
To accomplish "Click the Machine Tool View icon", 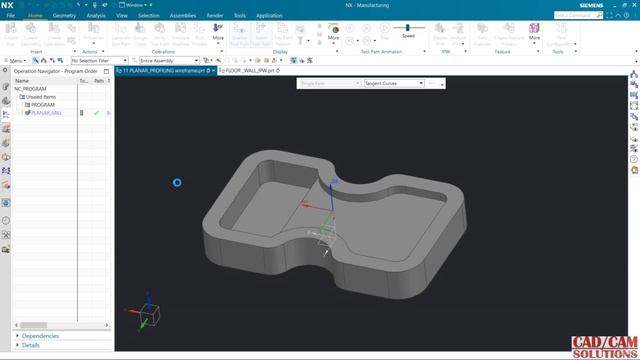I will point(44,60).
